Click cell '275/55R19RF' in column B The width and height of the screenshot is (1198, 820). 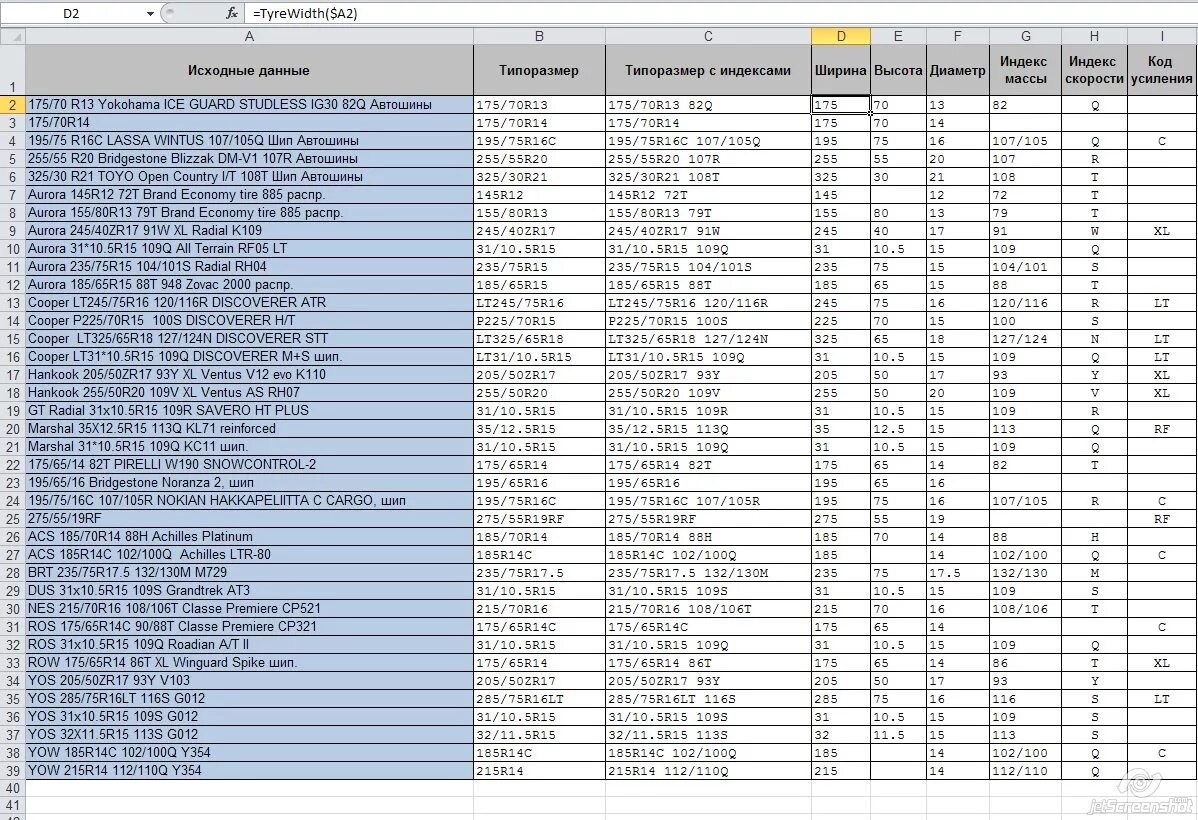coord(539,519)
